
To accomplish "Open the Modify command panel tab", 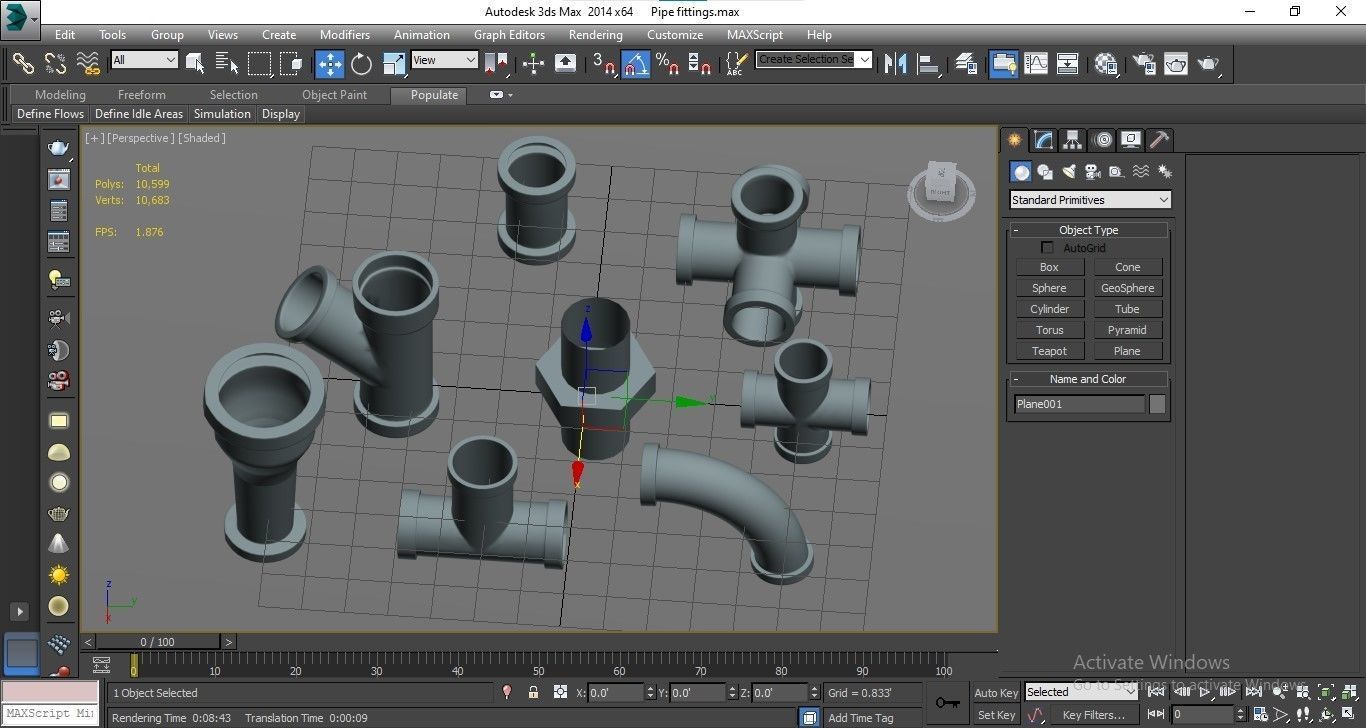I will pos(1043,140).
